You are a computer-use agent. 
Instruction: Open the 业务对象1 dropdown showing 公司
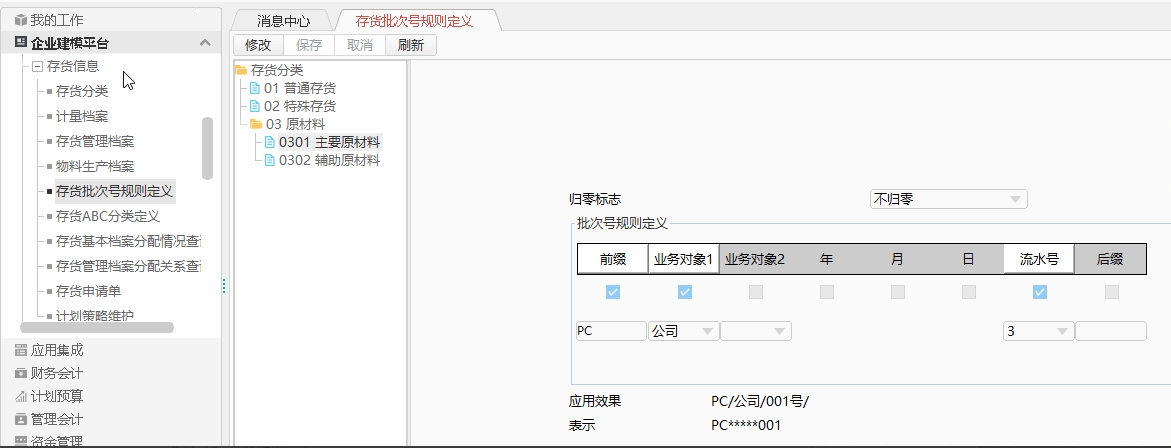click(683, 331)
